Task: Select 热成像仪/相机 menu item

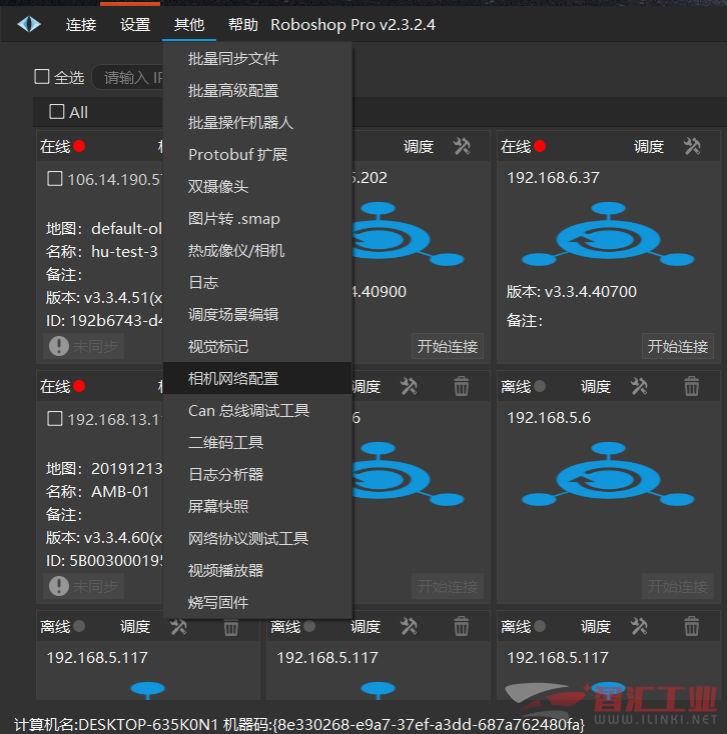Action: point(257,250)
